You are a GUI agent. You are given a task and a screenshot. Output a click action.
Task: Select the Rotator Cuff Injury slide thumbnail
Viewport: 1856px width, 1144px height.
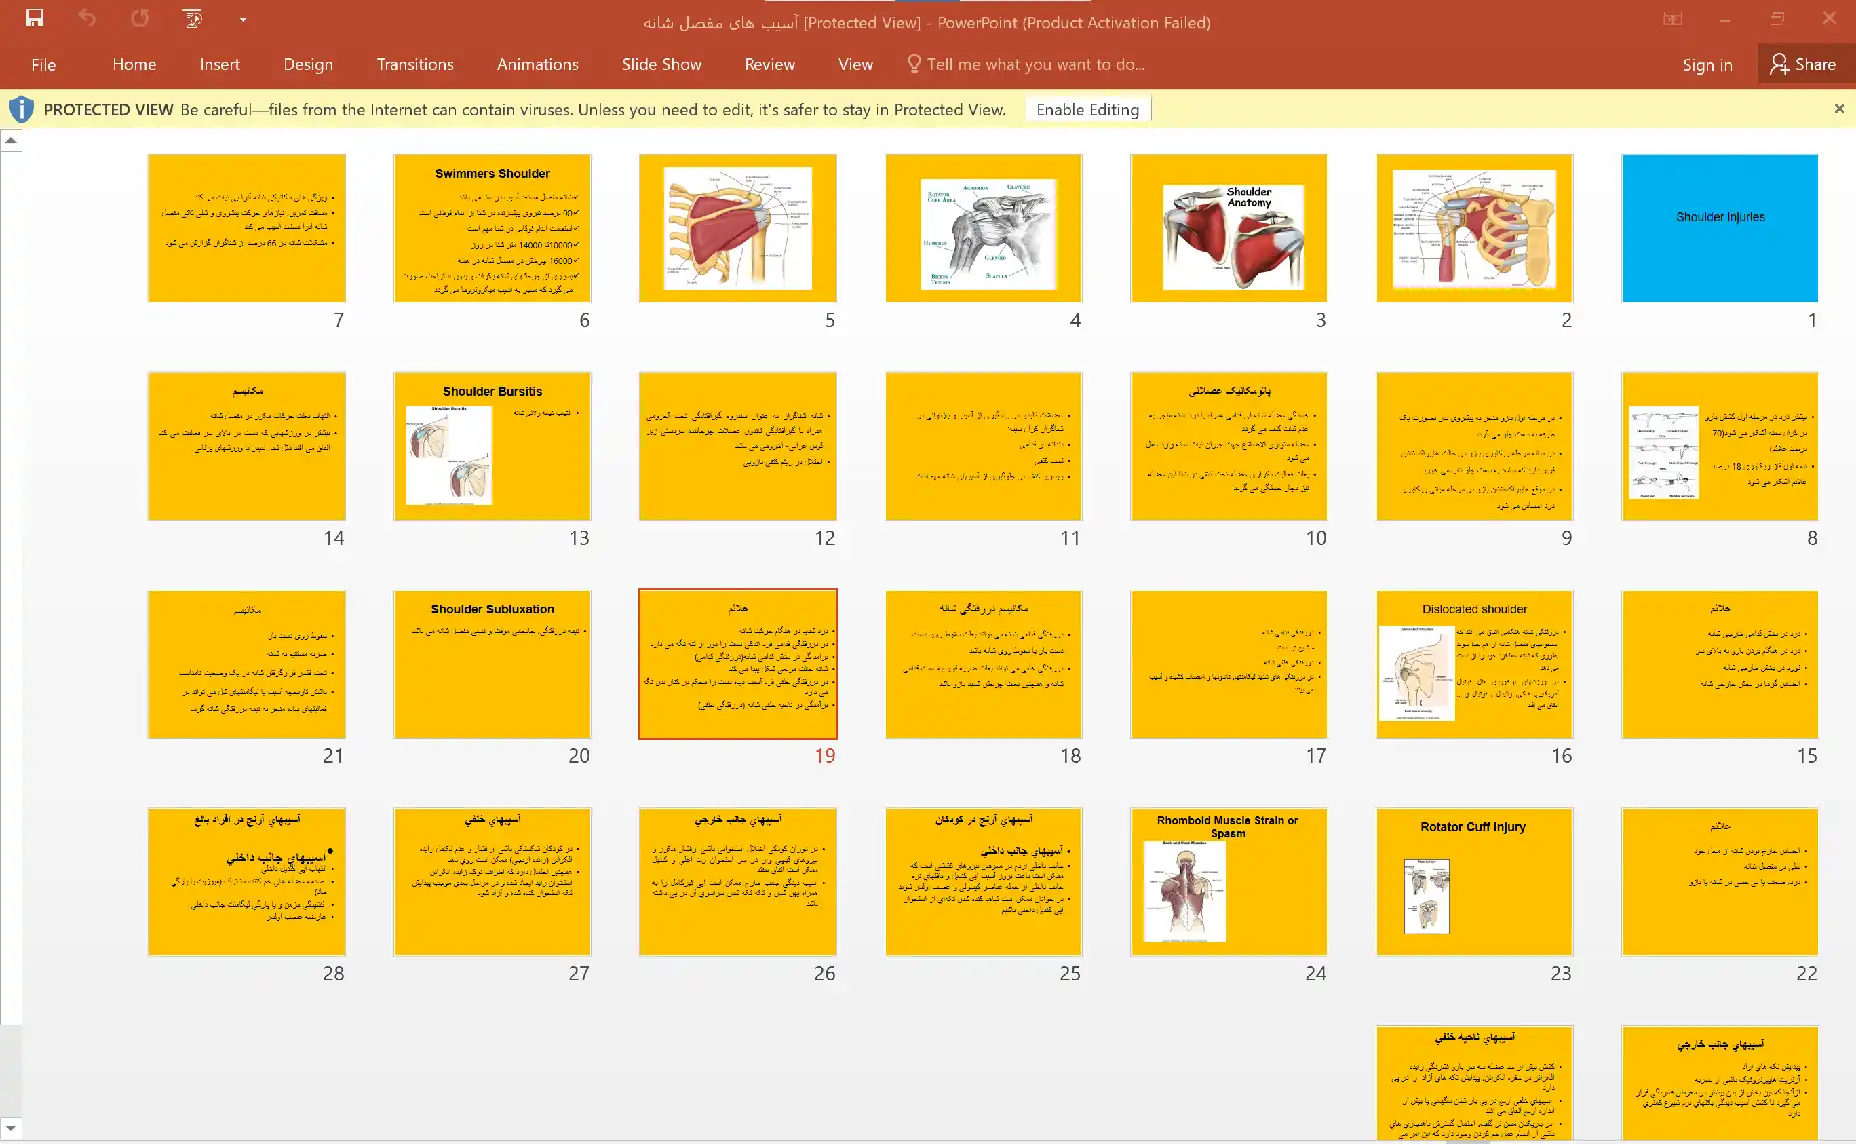pos(1474,882)
